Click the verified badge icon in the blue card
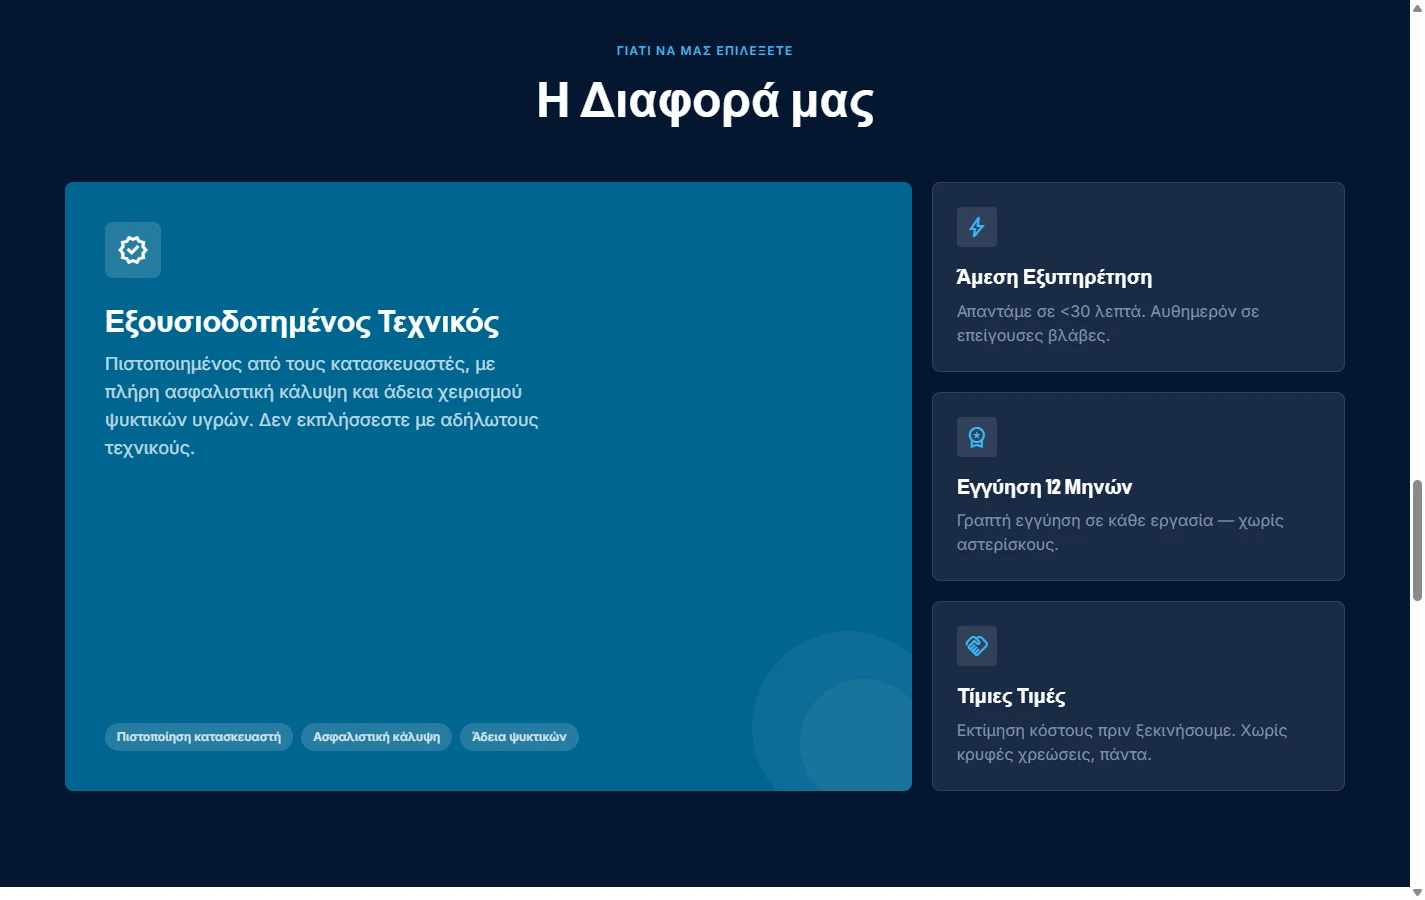The width and height of the screenshot is (1425, 900). click(133, 250)
